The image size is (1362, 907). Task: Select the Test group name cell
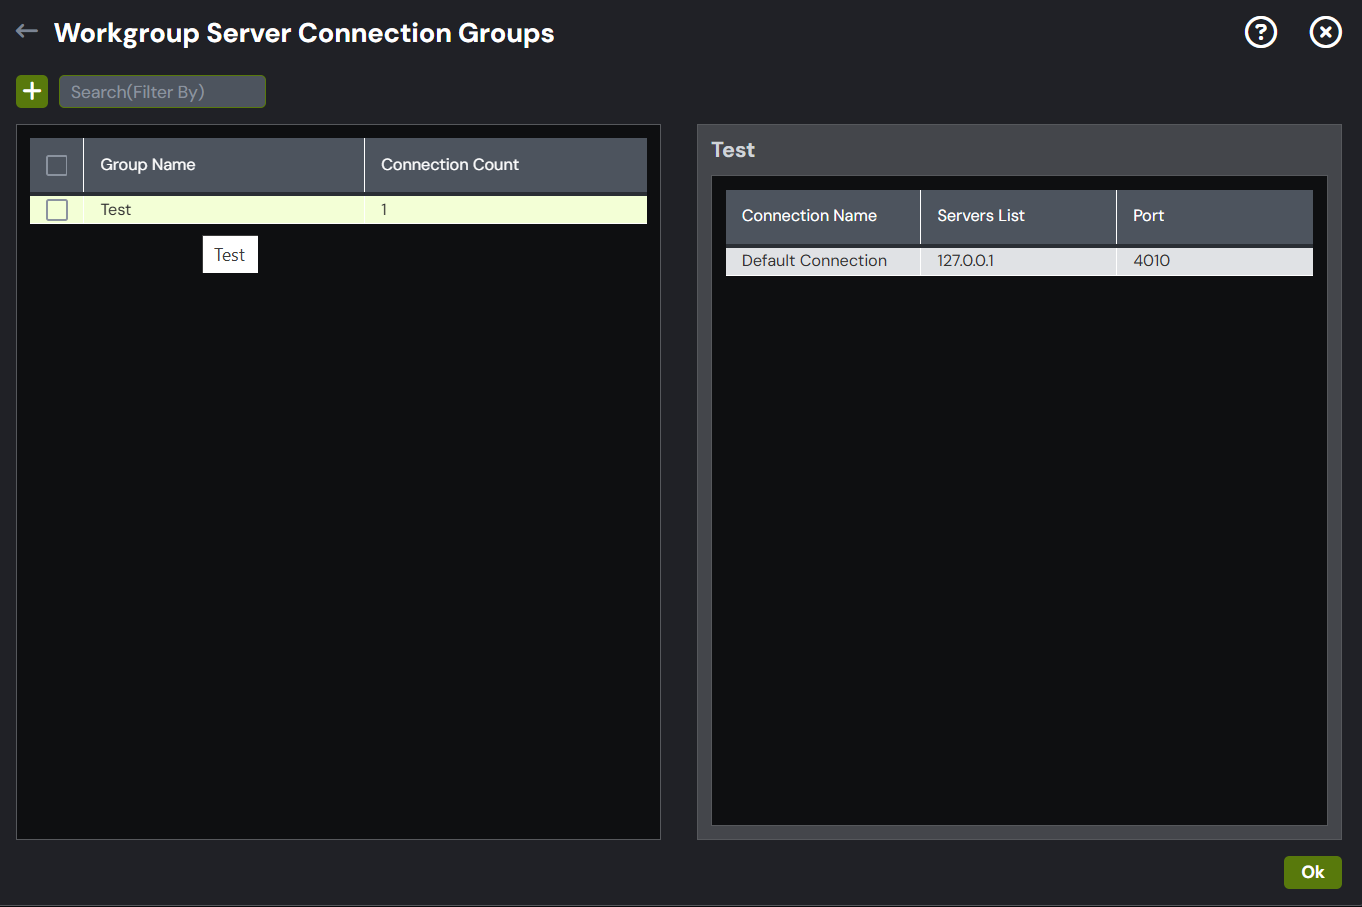224,210
